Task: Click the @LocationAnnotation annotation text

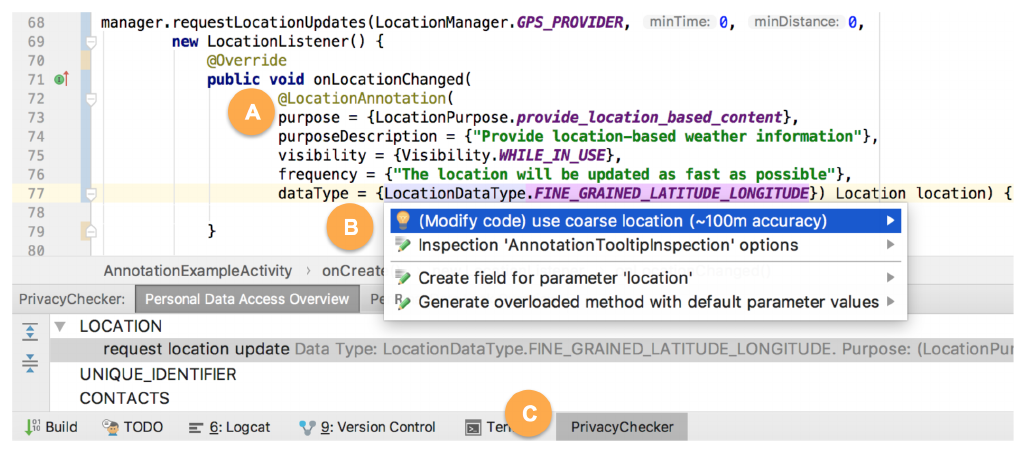Action: (361, 99)
